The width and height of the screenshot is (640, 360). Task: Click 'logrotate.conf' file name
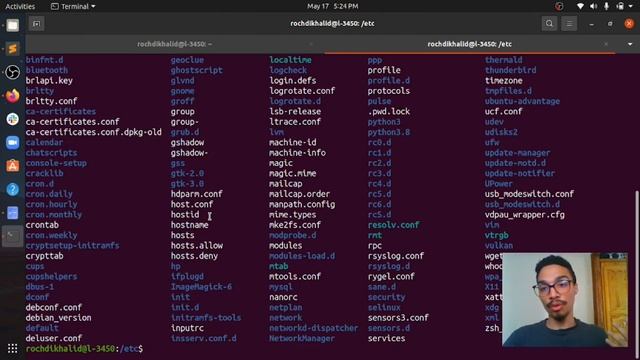pyautogui.click(x=302, y=91)
